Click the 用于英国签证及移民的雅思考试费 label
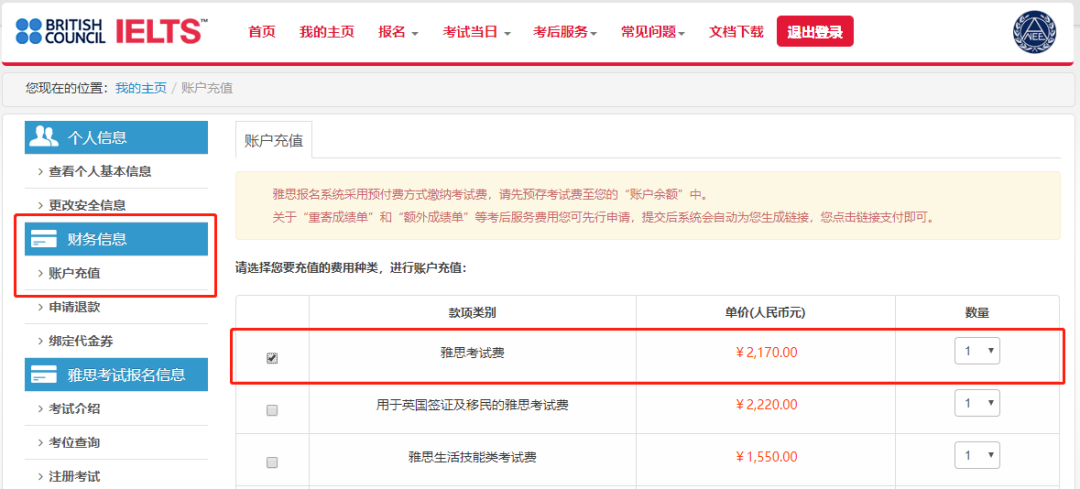 pos(472,405)
